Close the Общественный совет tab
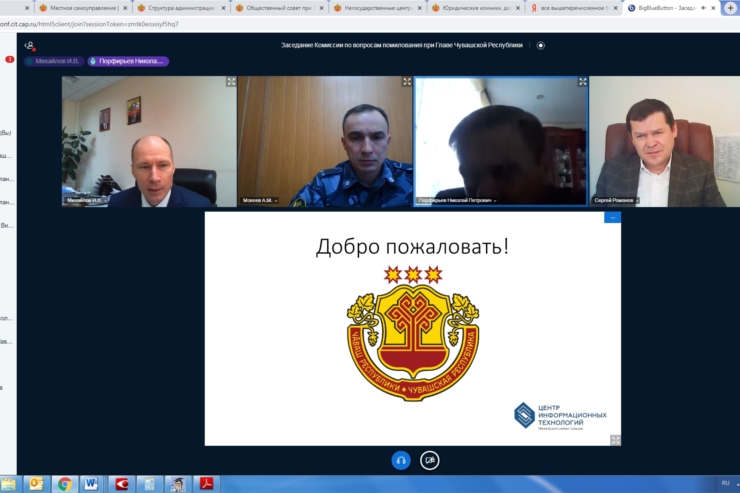This screenshot has height=493, width=740. pyautogui.click(x=321, y=8)
